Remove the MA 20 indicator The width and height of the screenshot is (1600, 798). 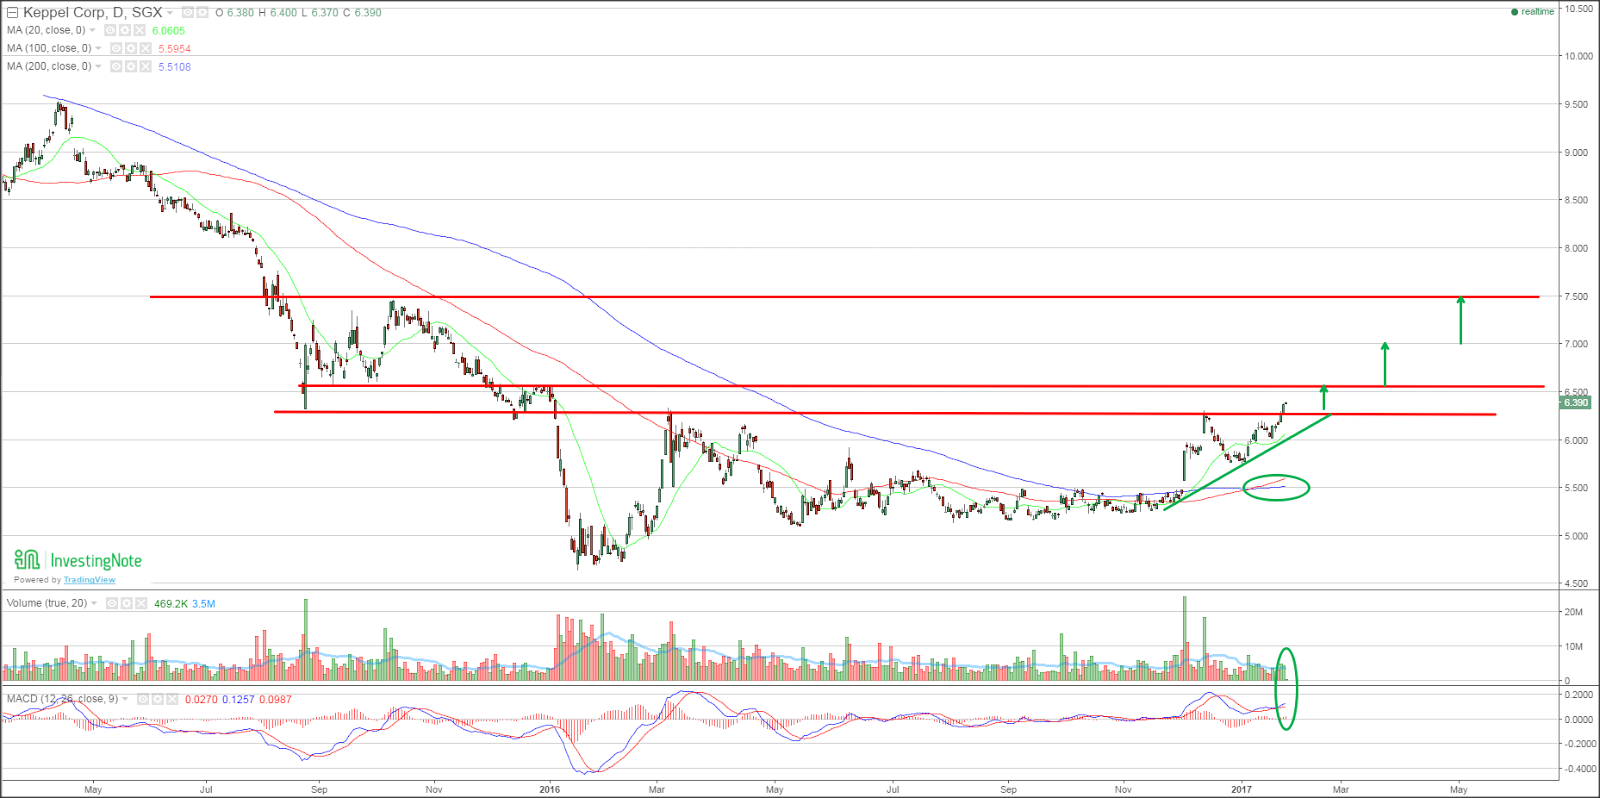click(x=140, y=31)
